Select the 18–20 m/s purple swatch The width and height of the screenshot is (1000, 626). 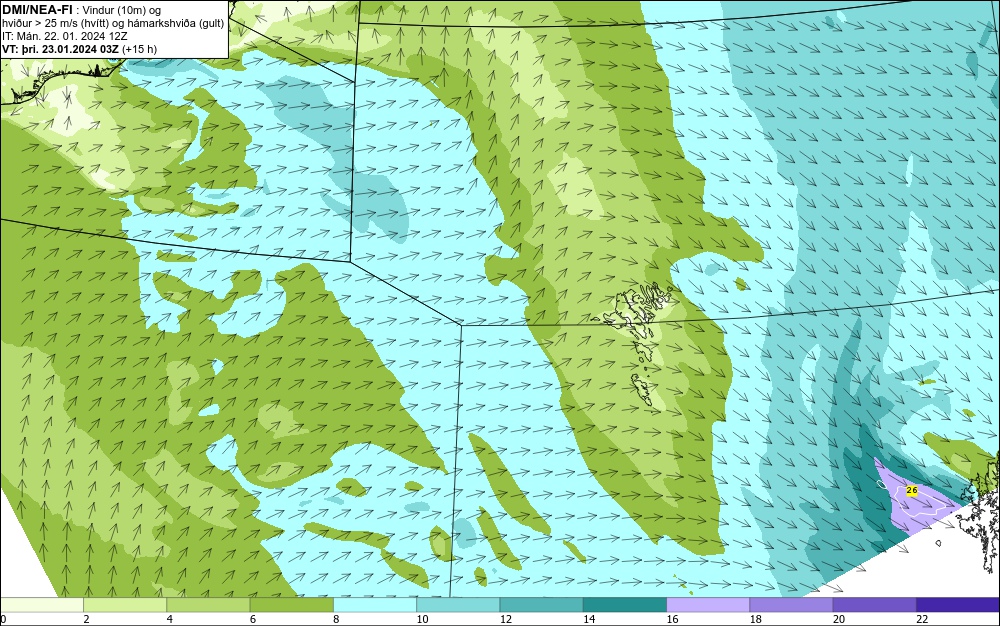[791, 604]
